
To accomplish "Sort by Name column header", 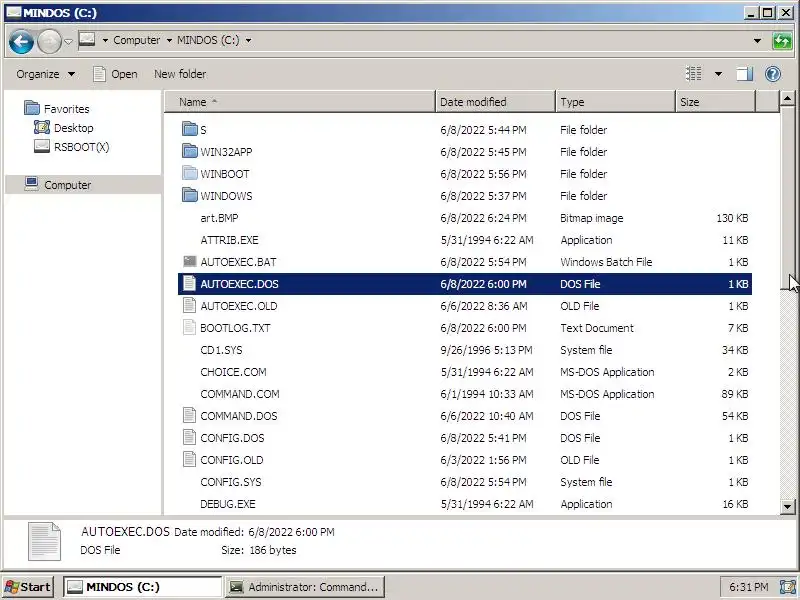I will point(300,102).
